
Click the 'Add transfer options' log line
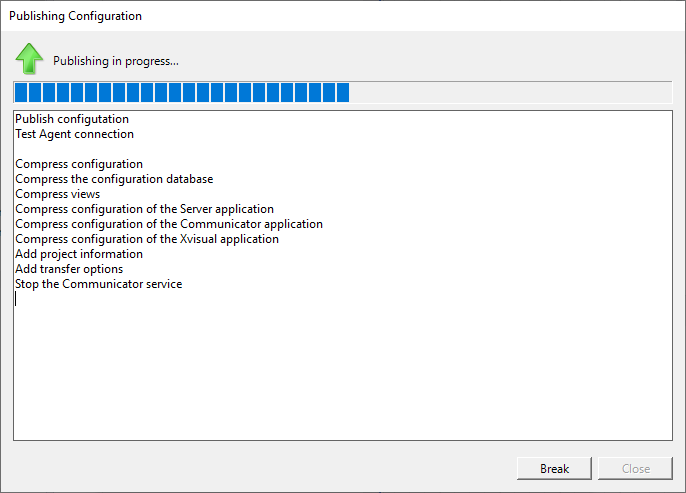click(x=69, y=269)
